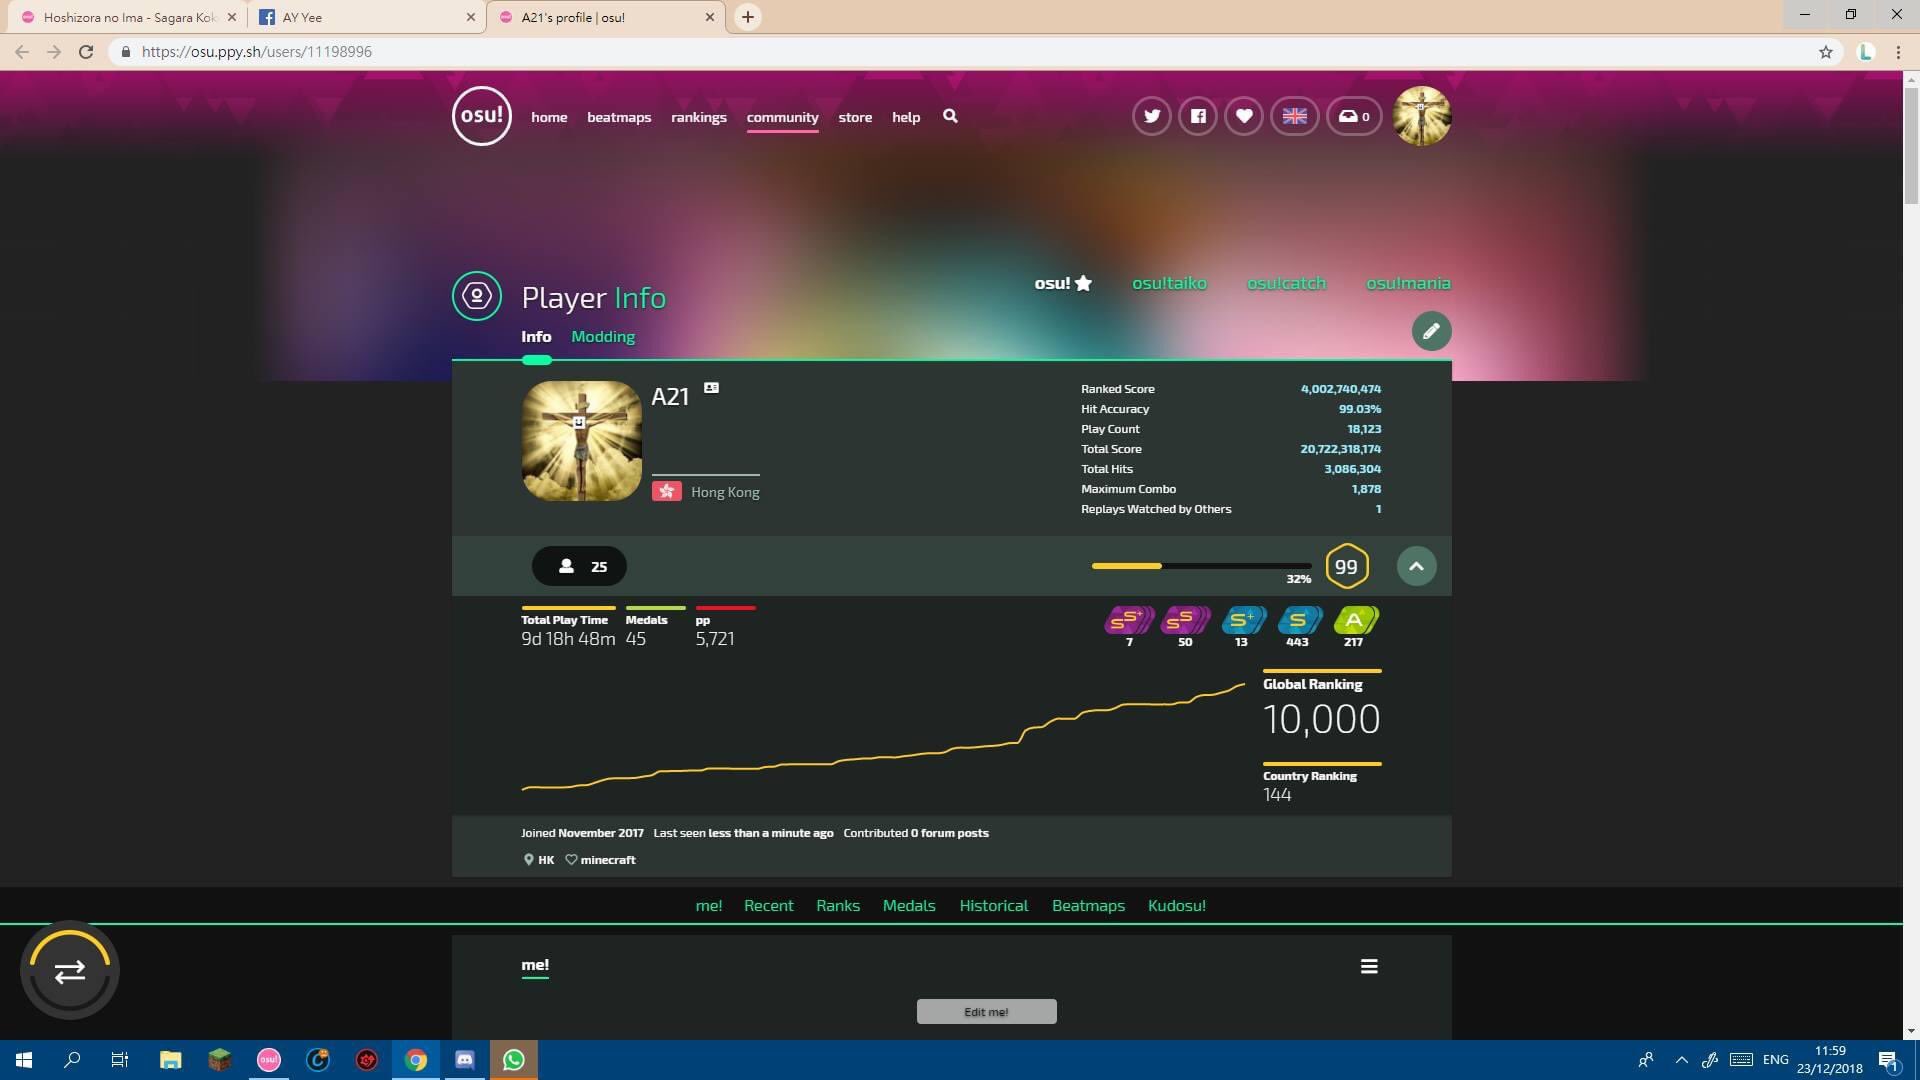Open a new browser tab

747,17
